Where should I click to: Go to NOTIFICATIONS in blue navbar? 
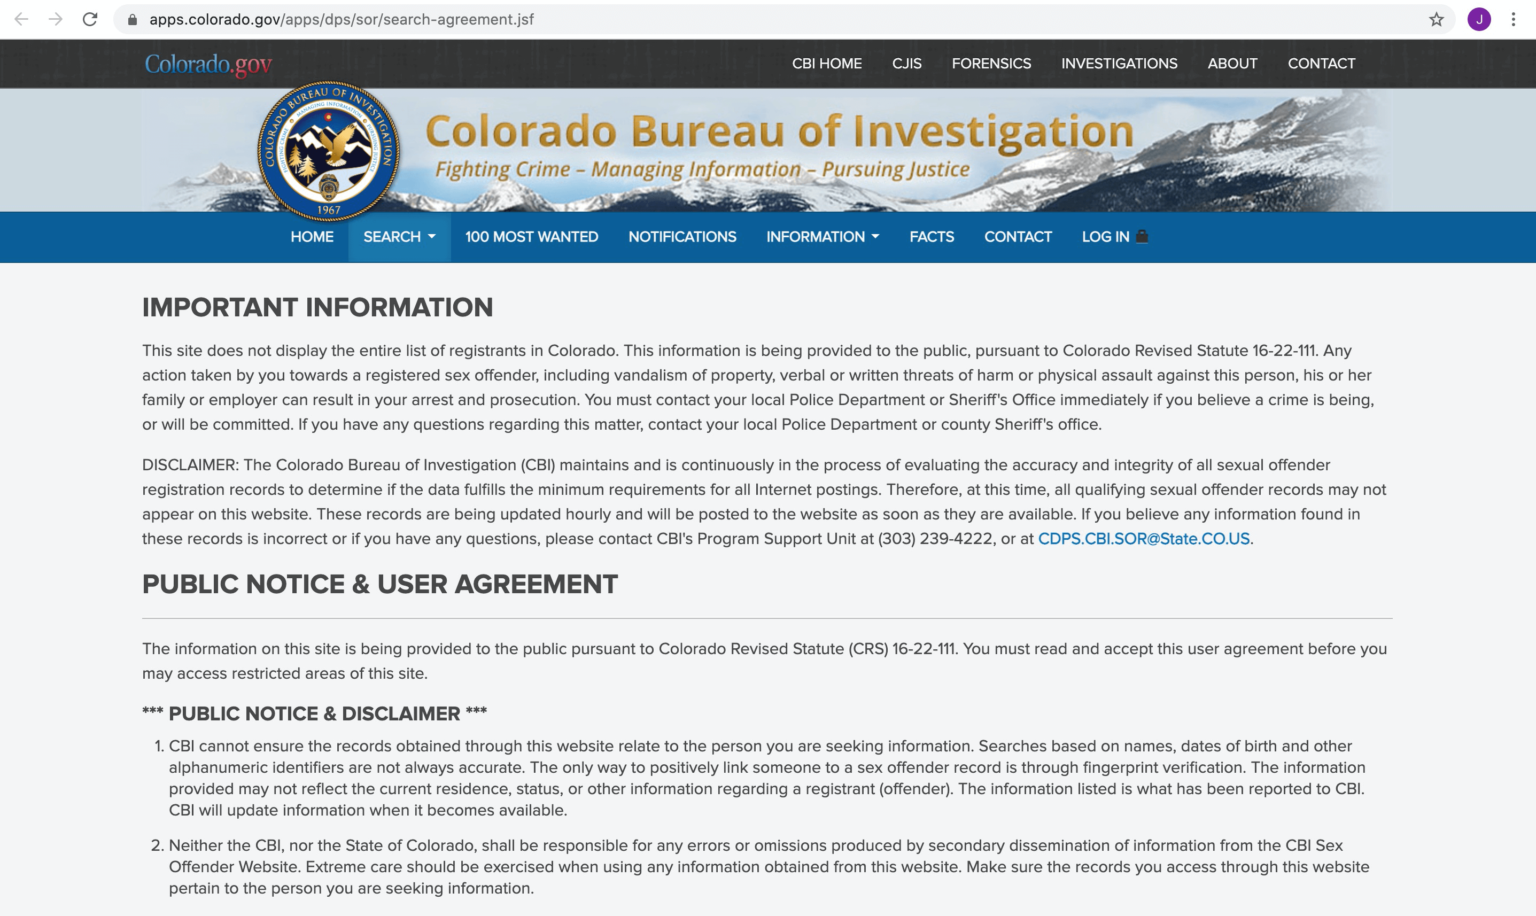pos(682,237)
